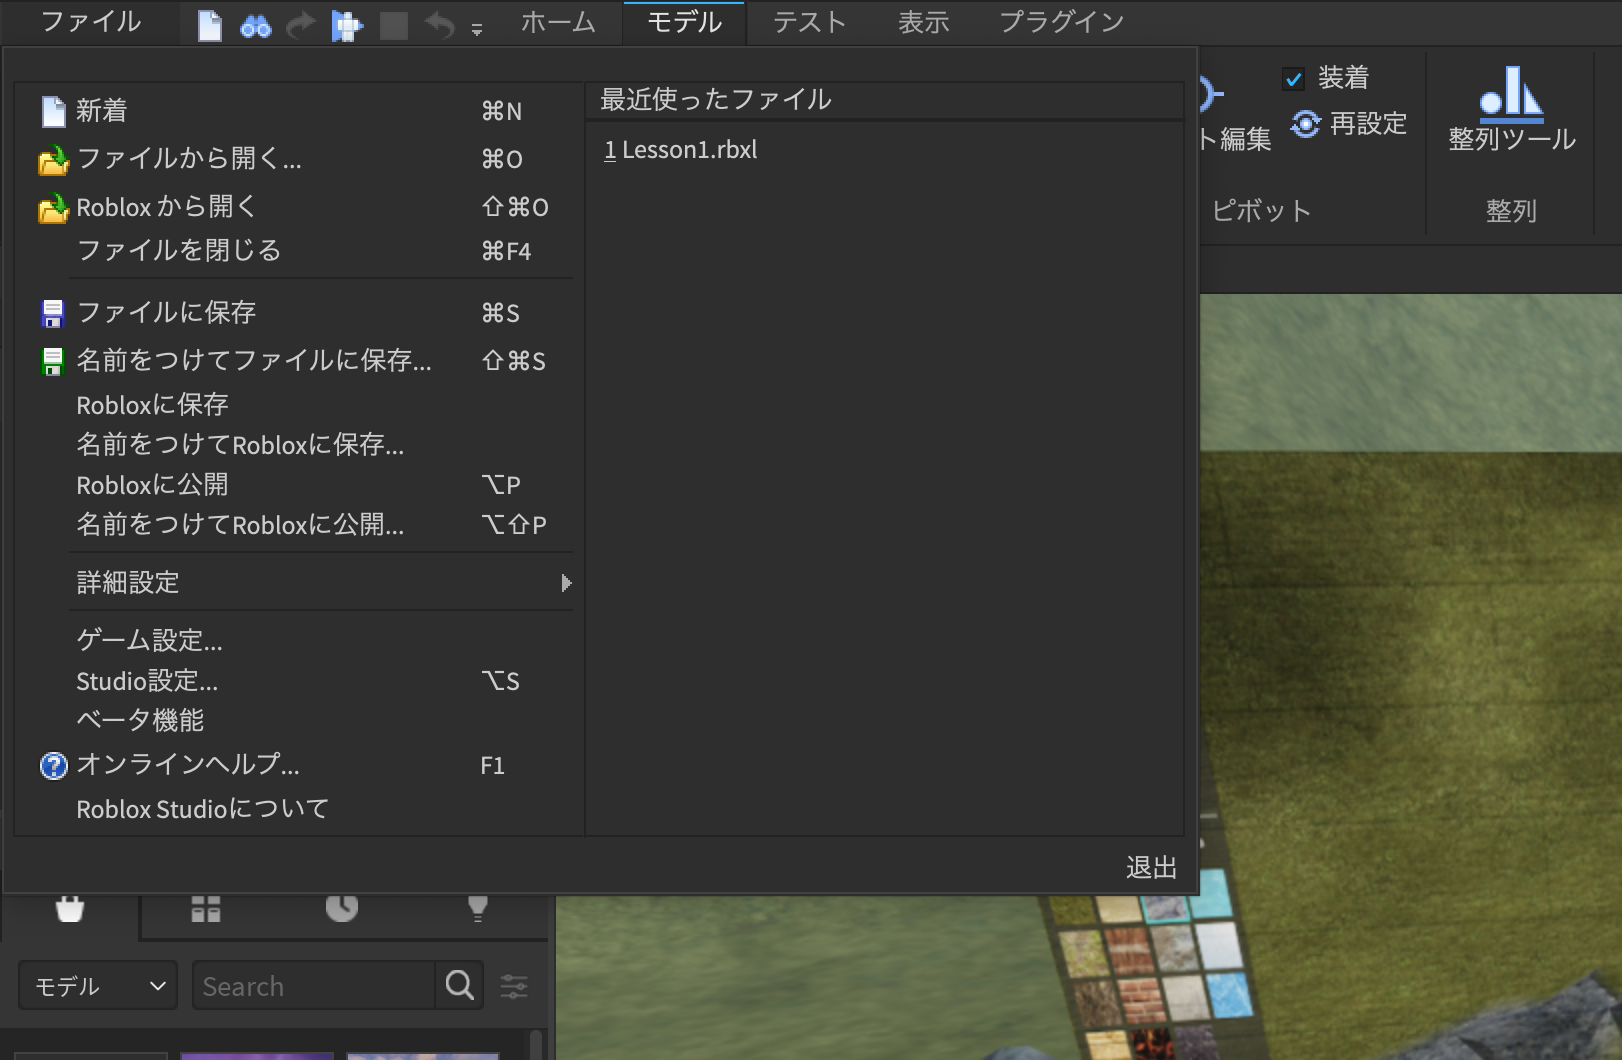Choose 名前をつけてファイルに保存...

point(298,361)
